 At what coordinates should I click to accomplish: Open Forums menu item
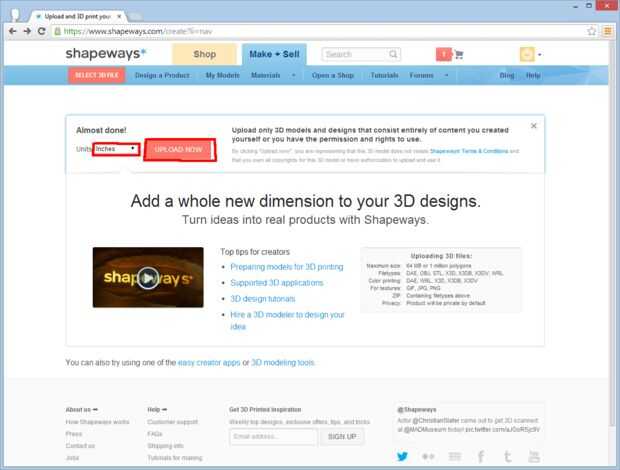[x=422, y=75]
